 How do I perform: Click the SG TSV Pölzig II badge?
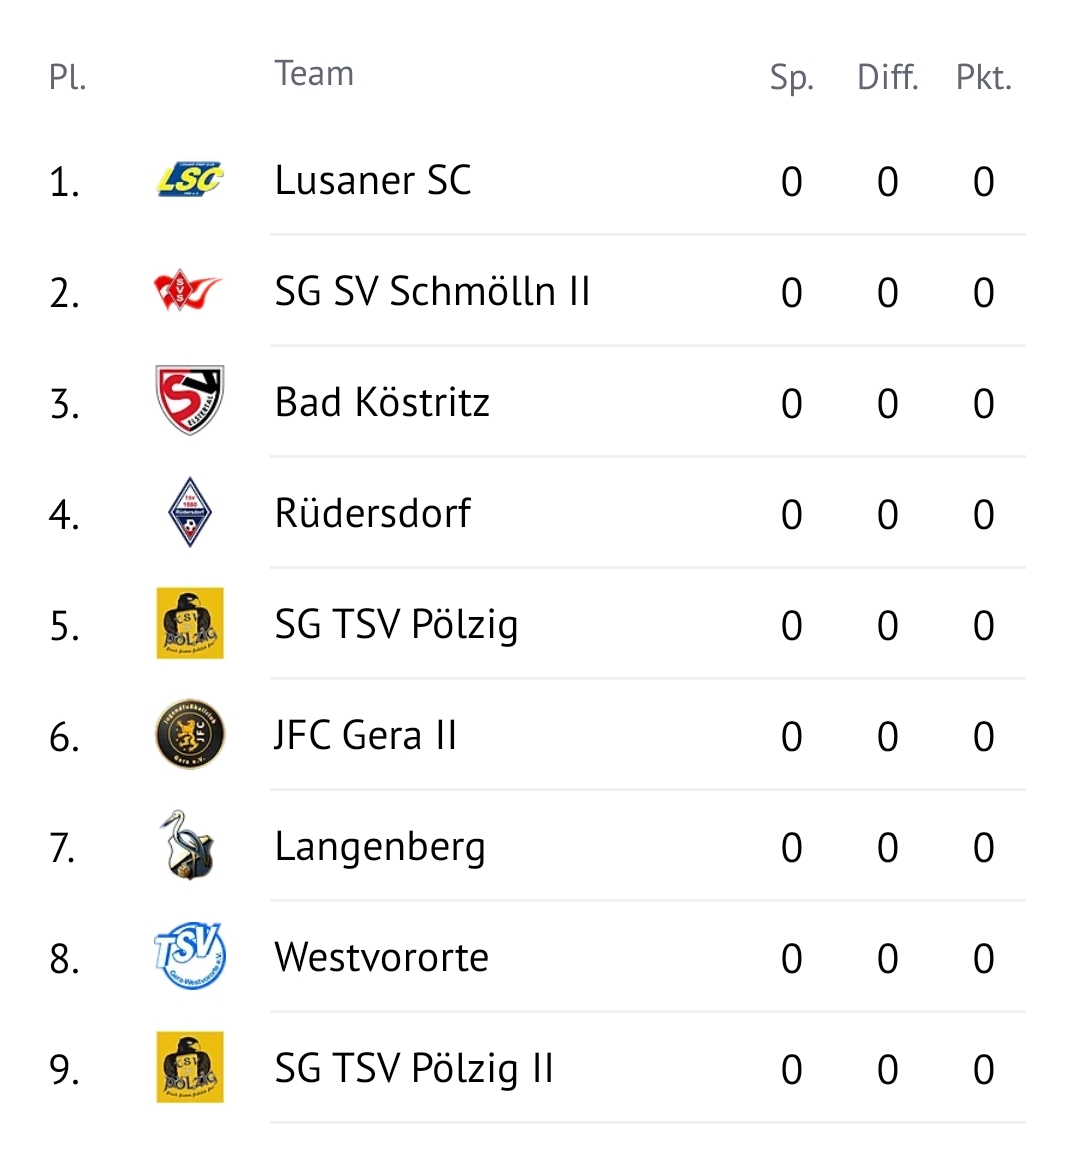click(190, 1067)
